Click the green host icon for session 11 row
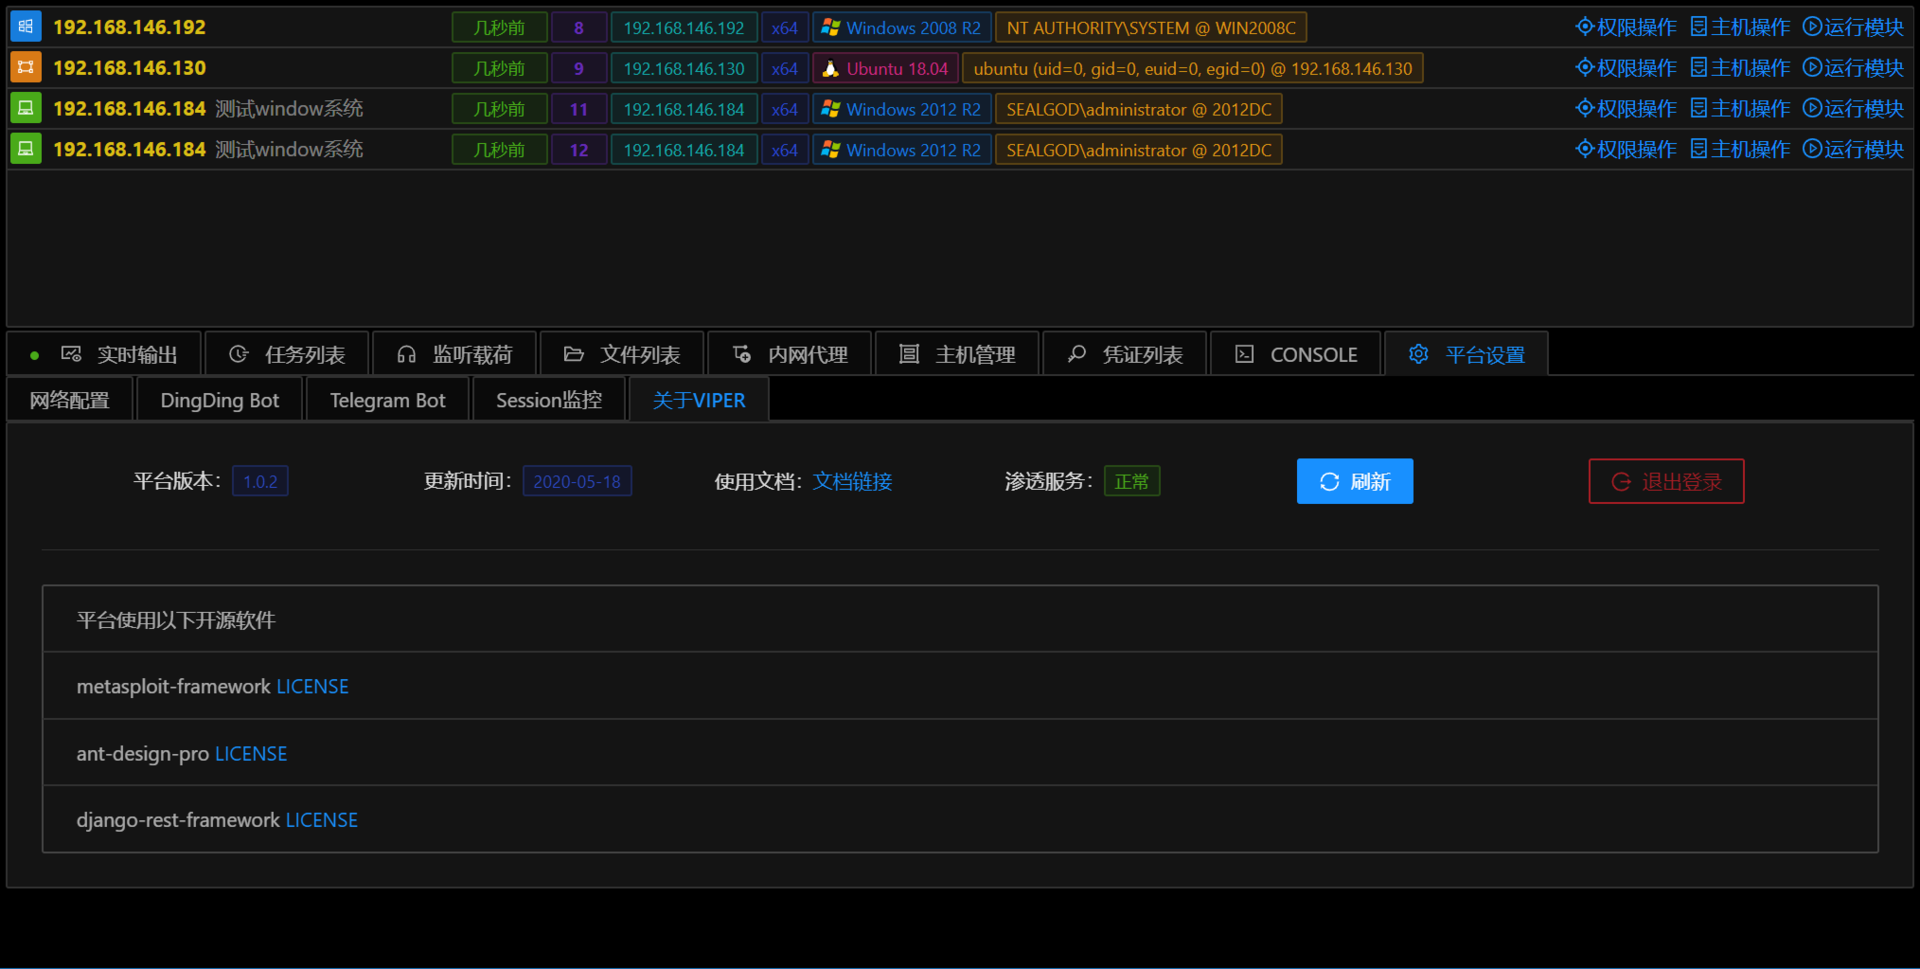This screenshot has height=969, width=1920. [x=26, y=108]
